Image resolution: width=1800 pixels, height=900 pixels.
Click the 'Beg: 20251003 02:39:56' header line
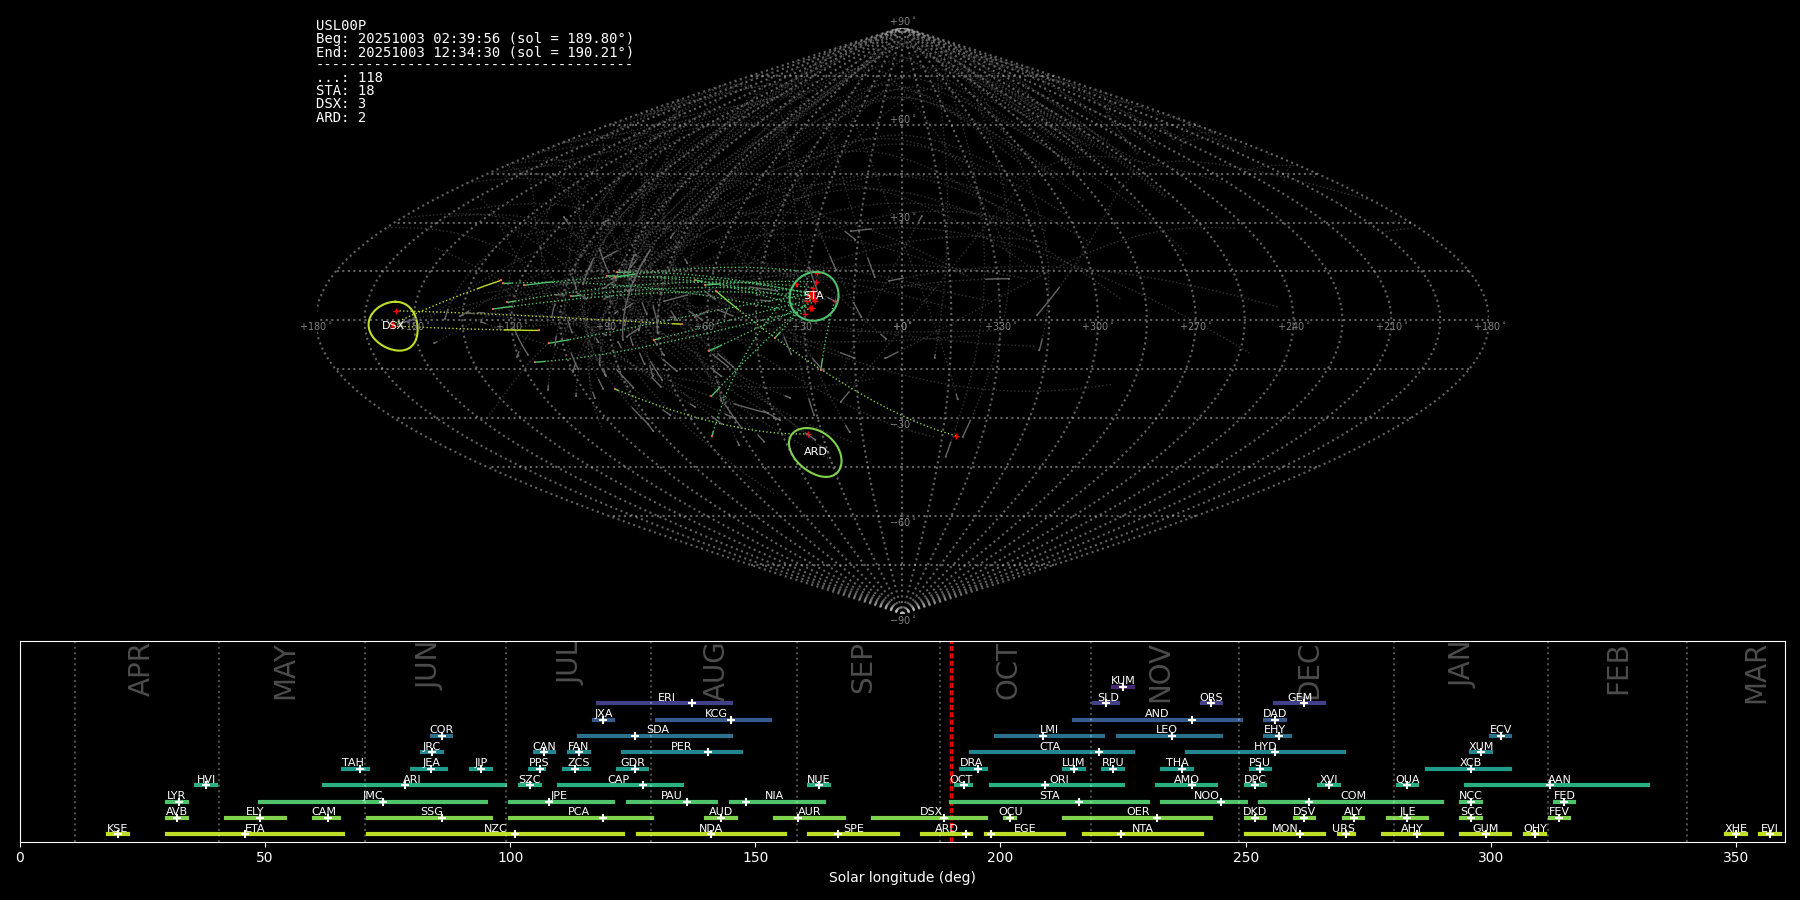475,39
